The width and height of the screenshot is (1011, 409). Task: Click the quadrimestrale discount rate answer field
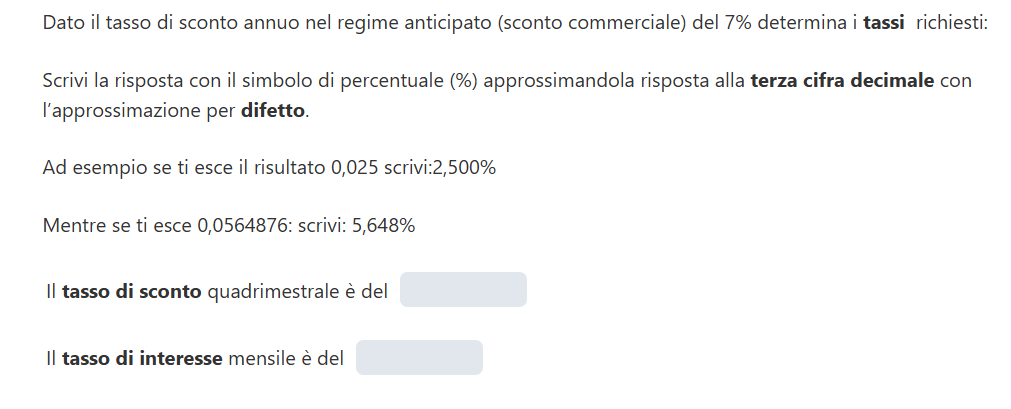[x=463, y=290]
